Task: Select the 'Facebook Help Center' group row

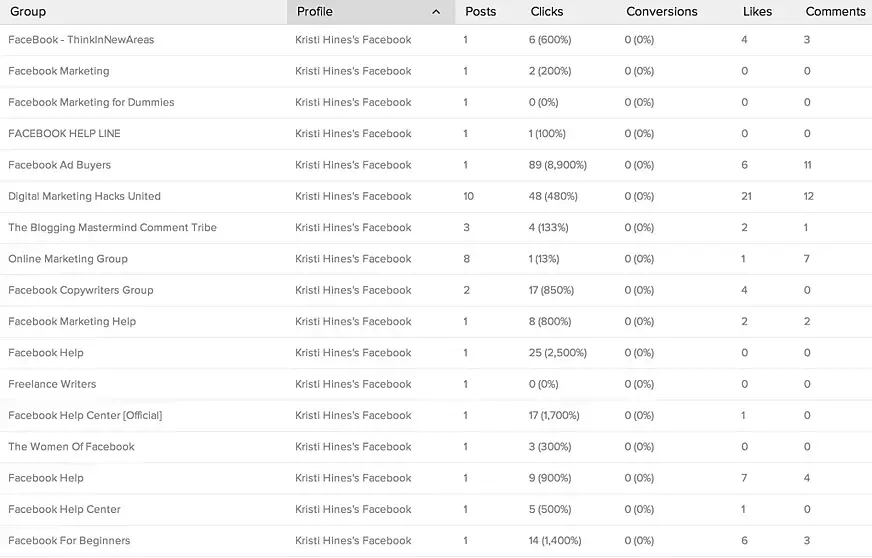Action: [x=436, y=510]
